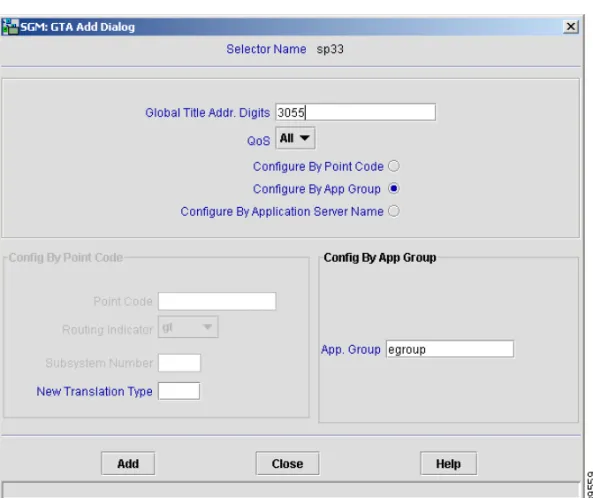Click the Config By App Group heading
This screenshot has height=498, width=593.
[x=380, y=258]
